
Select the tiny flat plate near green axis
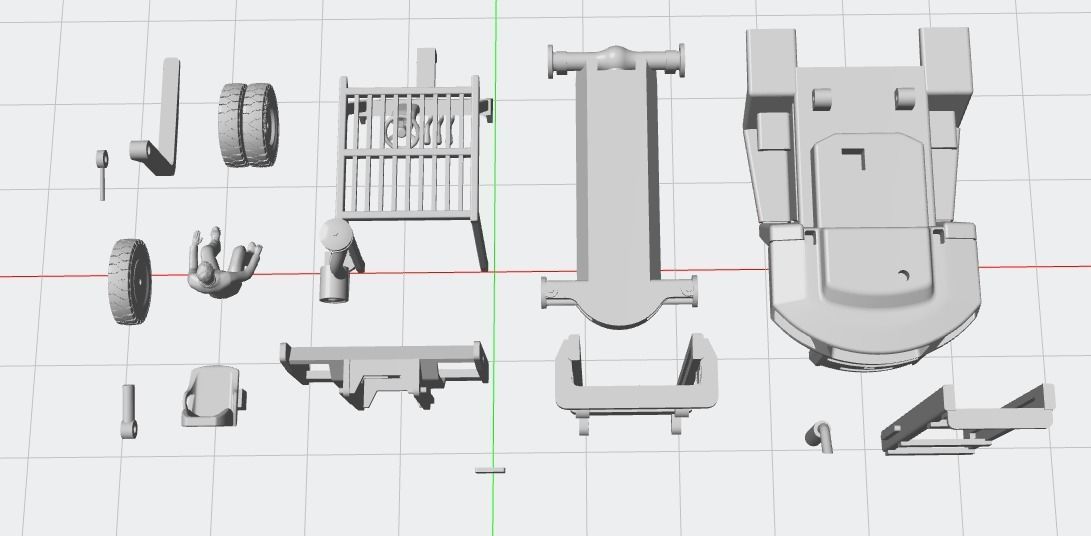[x=490, y=471]
